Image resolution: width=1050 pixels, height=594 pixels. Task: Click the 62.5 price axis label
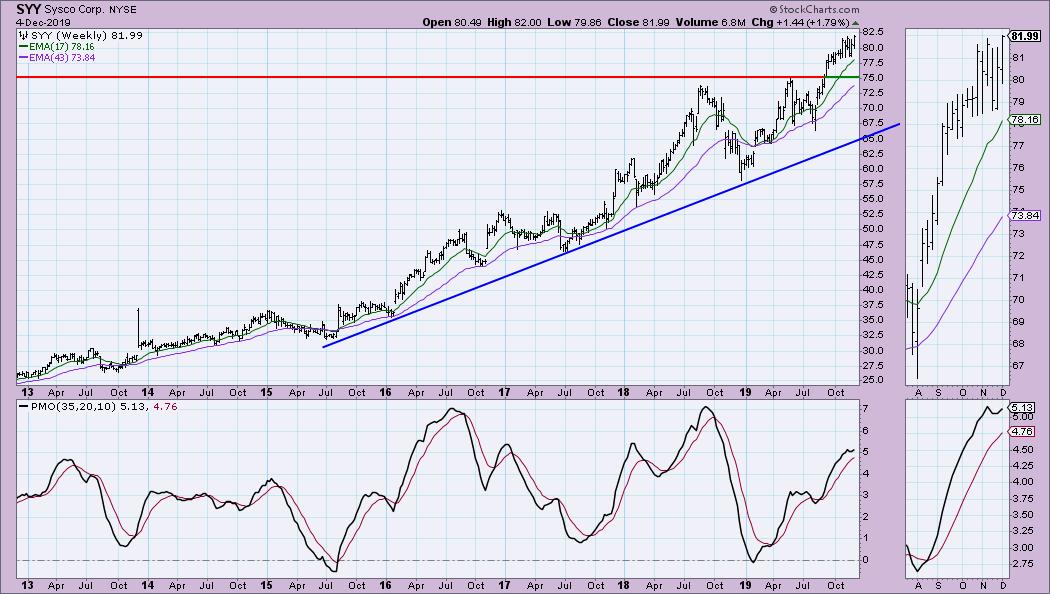[871, 153]
